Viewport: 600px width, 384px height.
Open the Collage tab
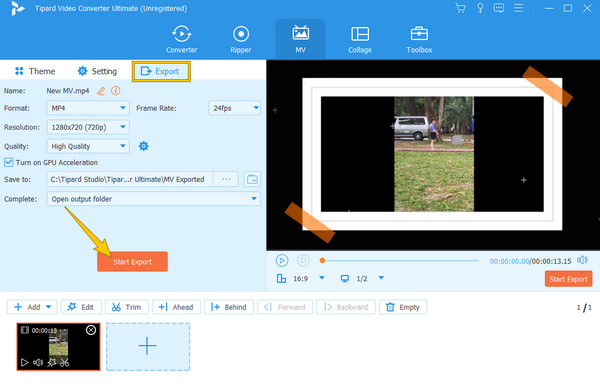click(360, 39)
